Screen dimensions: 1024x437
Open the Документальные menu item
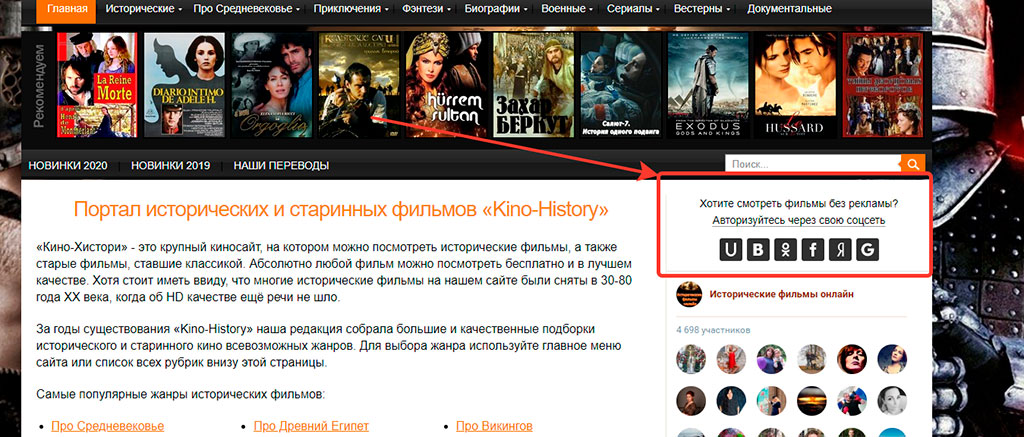[790, 9]
